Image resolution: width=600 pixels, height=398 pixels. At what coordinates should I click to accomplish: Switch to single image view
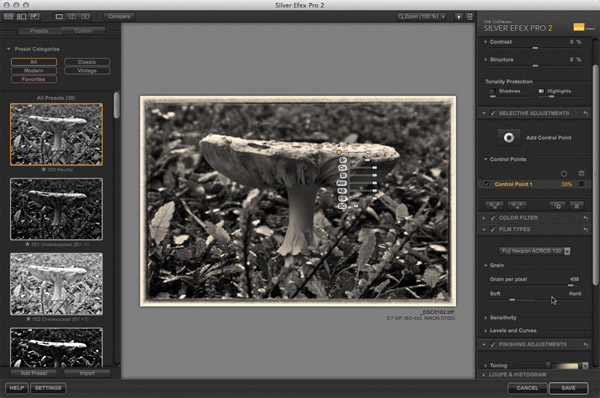pyautogui.click(x=59, y=16)
